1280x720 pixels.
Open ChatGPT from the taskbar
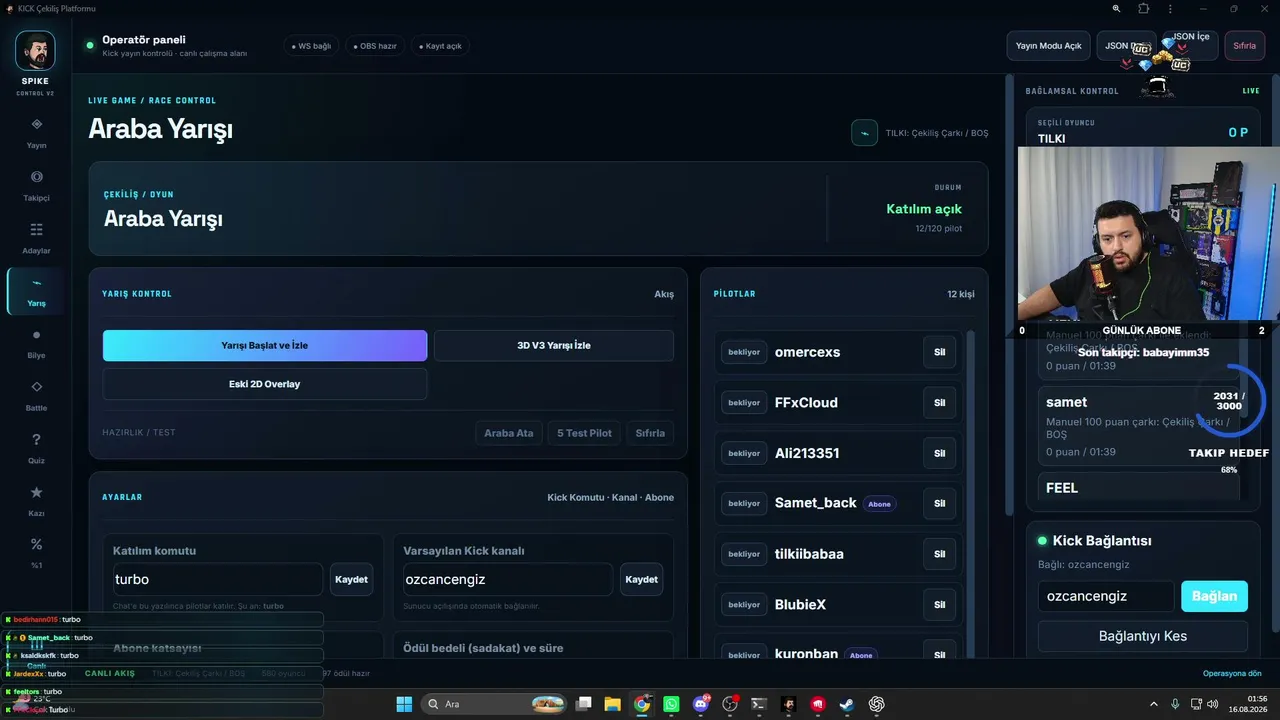click(x=877, y=704)
